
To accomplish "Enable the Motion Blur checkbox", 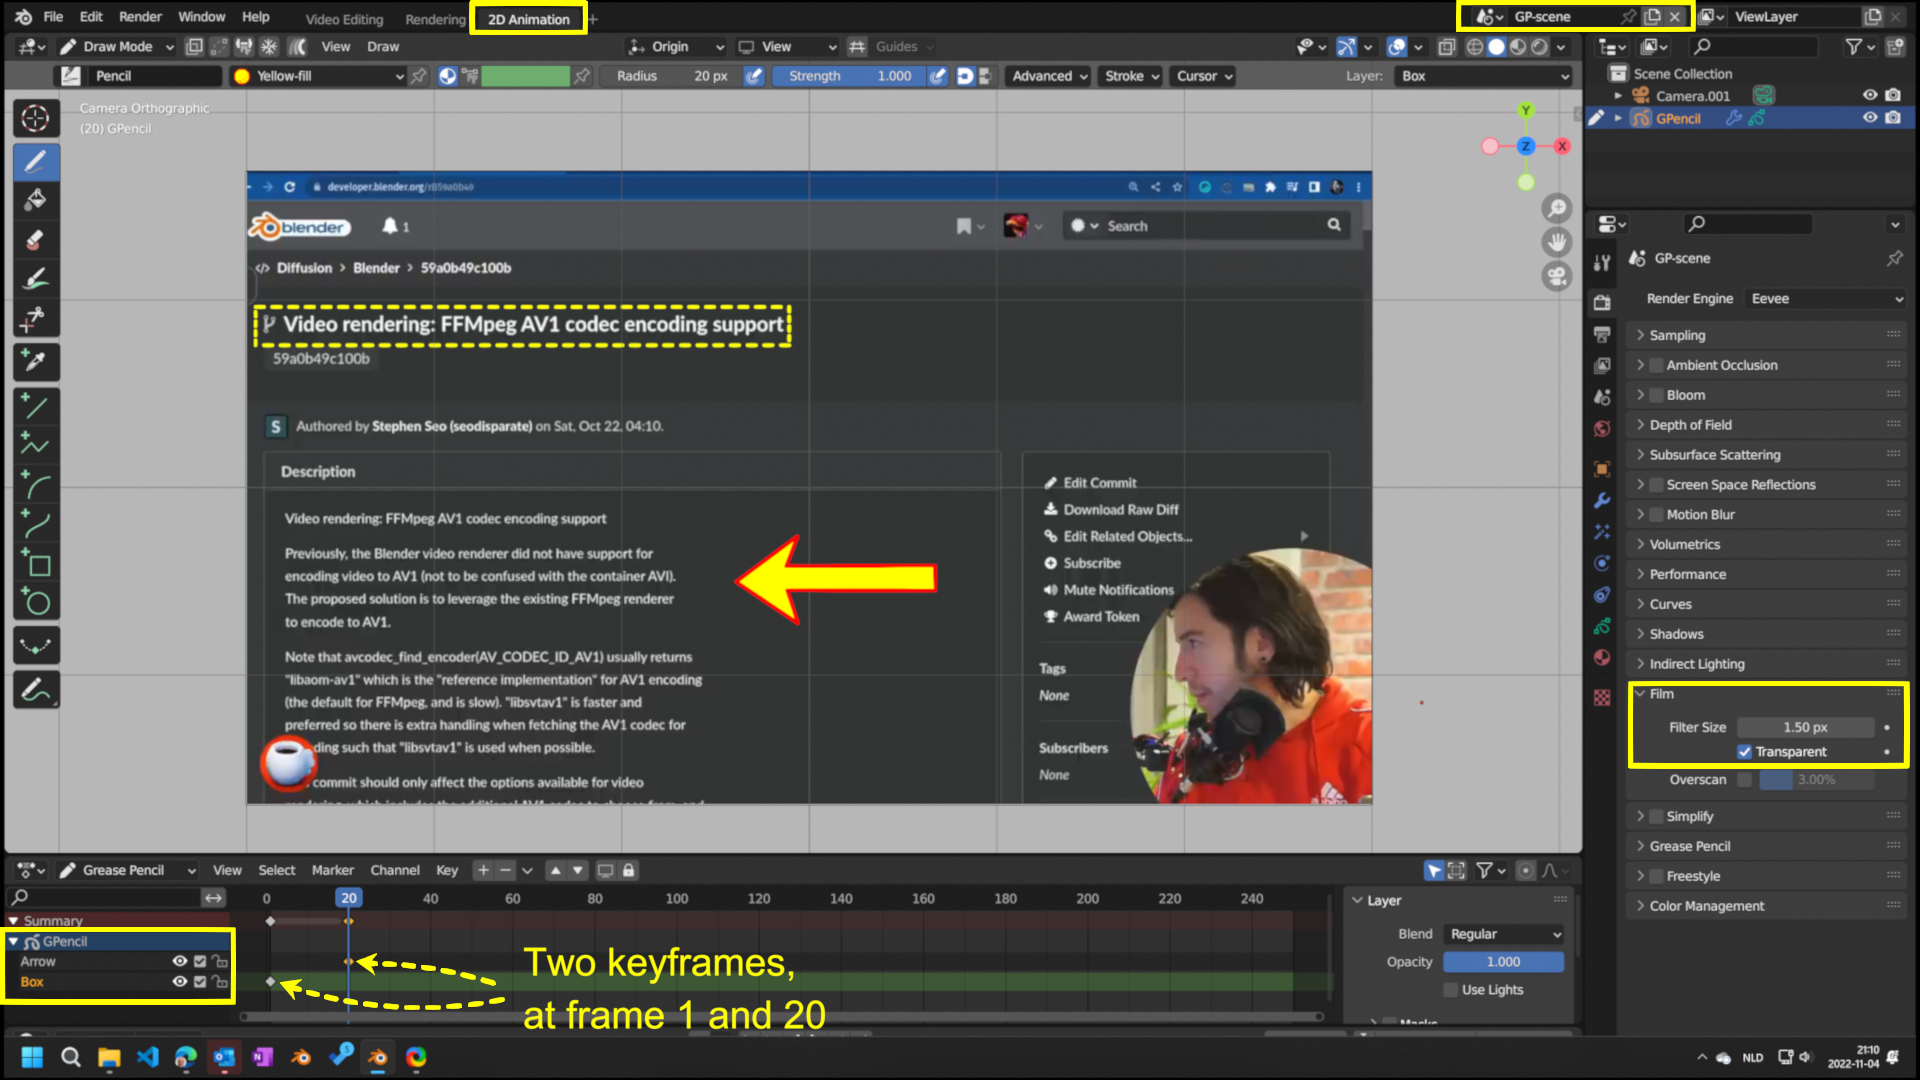I will coord(1656,515).
